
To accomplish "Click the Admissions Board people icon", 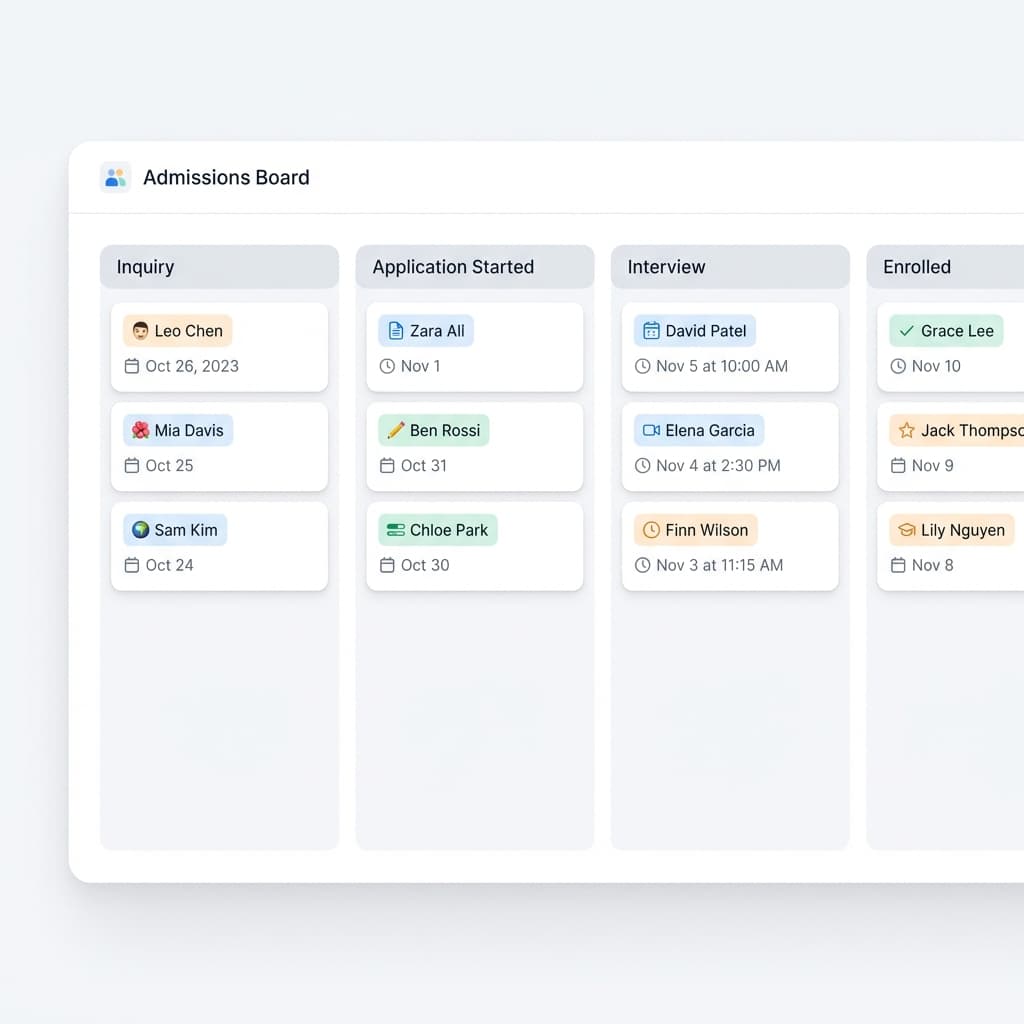I will point(115,178).
